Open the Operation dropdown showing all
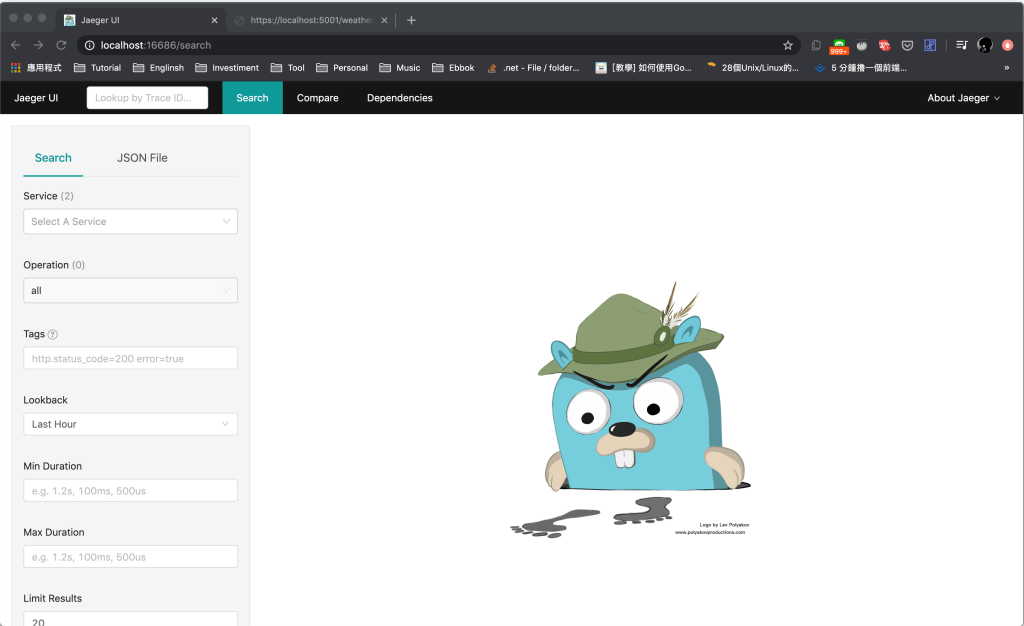Image resolution: width=1024 pixels, height=626 pixels. click(131, 290)
